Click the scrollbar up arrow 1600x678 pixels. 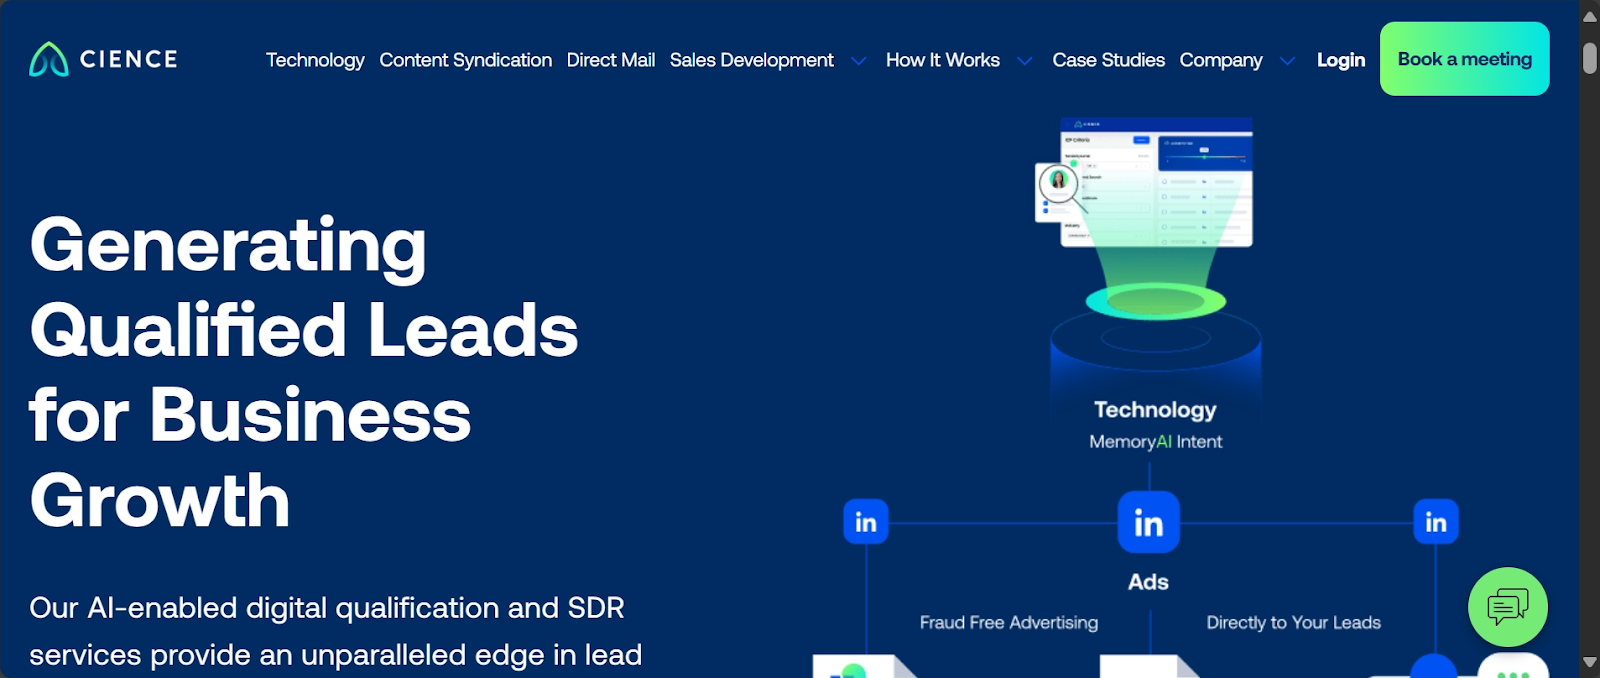pos(1589,16)
